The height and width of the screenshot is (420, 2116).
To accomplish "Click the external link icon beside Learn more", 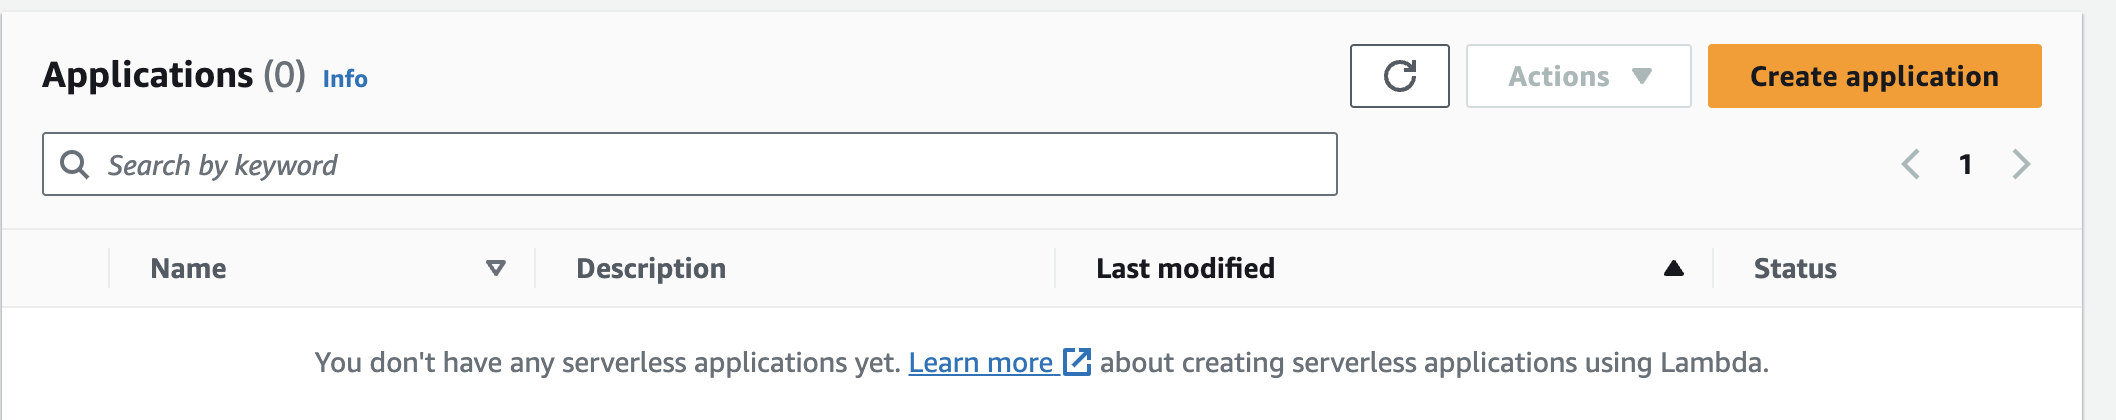I will point(1076,361).
